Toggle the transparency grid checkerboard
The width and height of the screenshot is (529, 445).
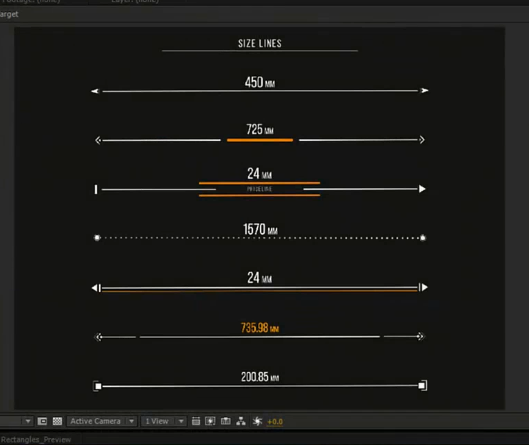[x=57, y=421]
